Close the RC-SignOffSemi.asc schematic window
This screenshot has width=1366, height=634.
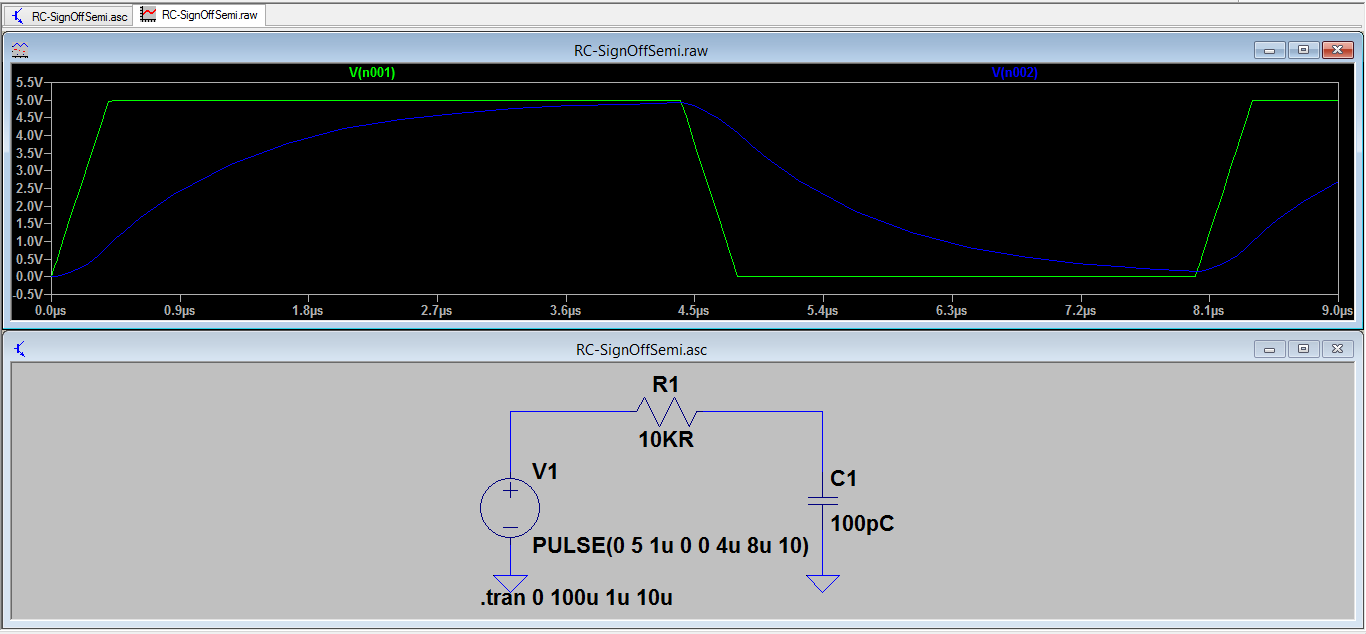coord(1337,349)
